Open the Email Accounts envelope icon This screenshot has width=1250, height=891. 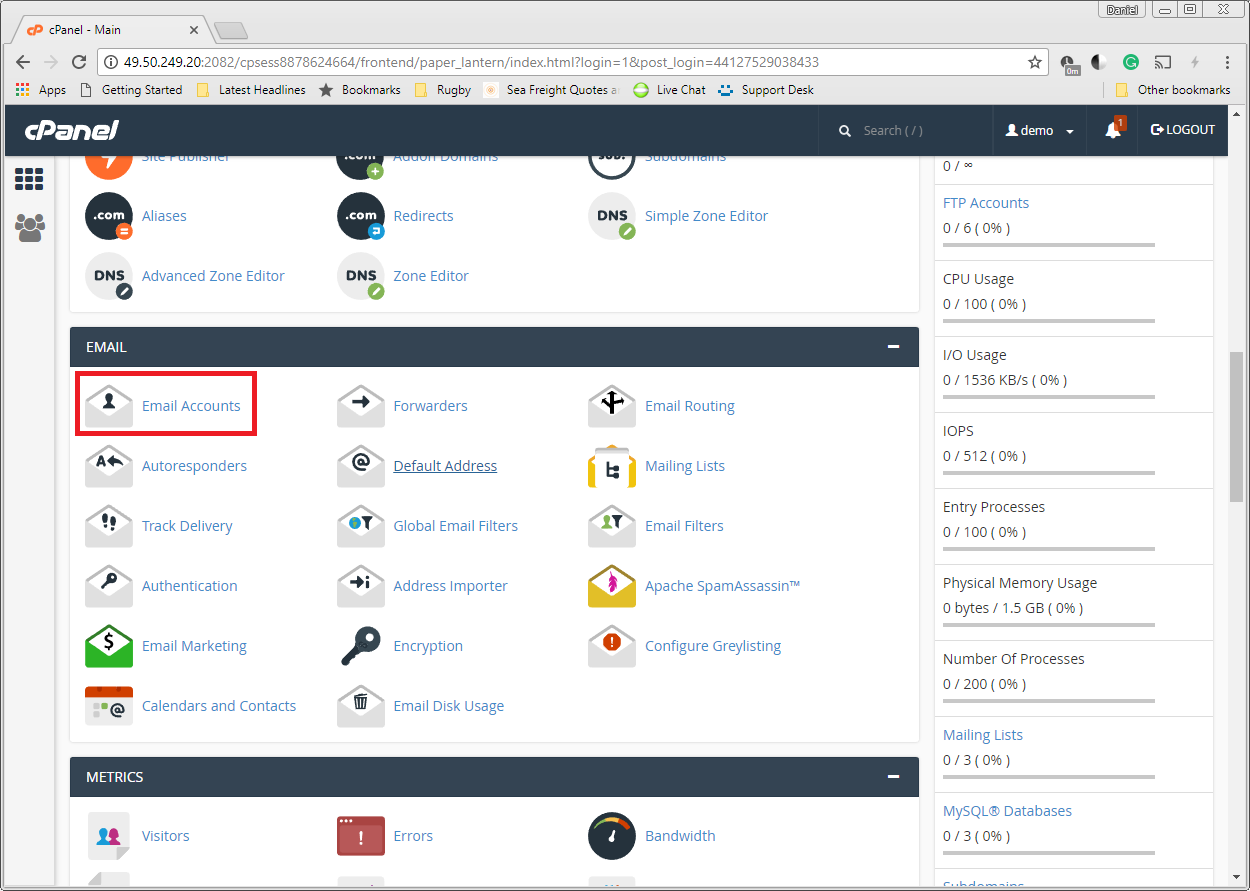109,405
